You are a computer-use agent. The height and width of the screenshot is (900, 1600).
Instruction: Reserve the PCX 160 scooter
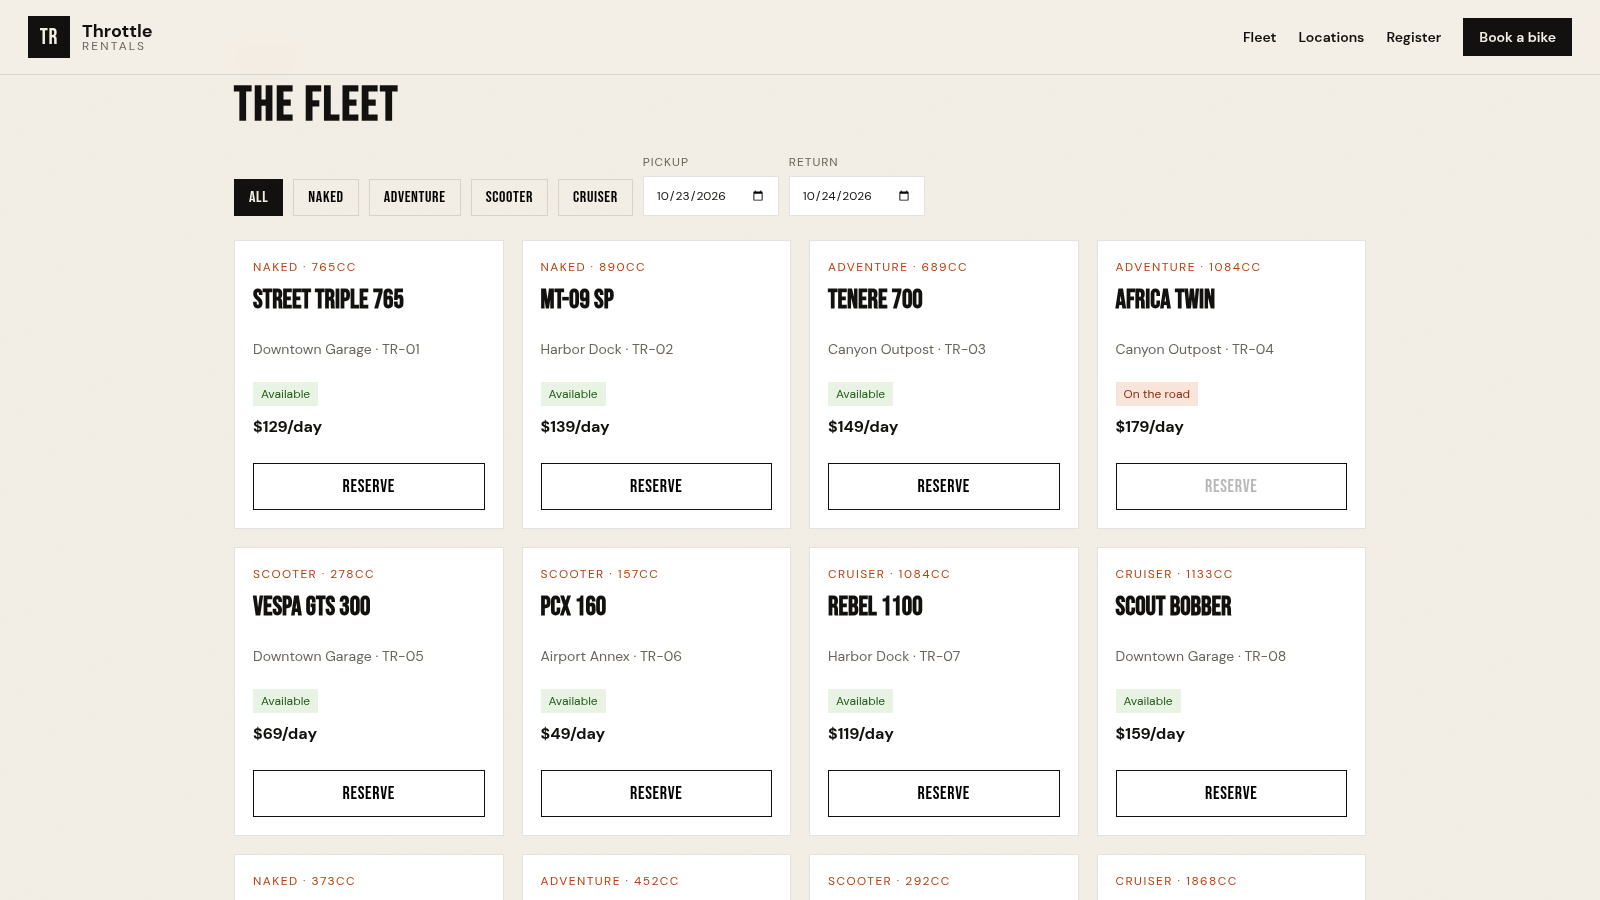tap(656, 793)
